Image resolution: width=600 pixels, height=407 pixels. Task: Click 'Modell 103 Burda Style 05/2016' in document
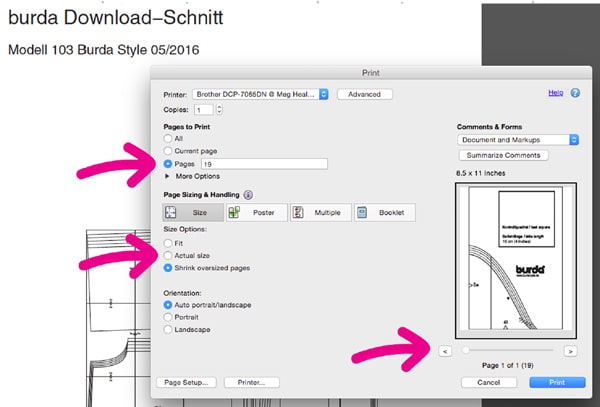[104, 50]
